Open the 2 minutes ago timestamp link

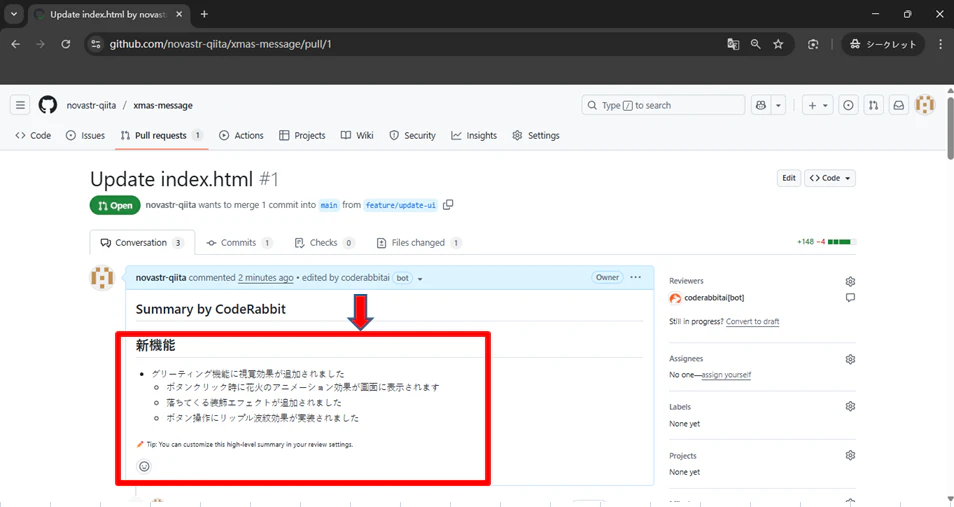[265, 278]
